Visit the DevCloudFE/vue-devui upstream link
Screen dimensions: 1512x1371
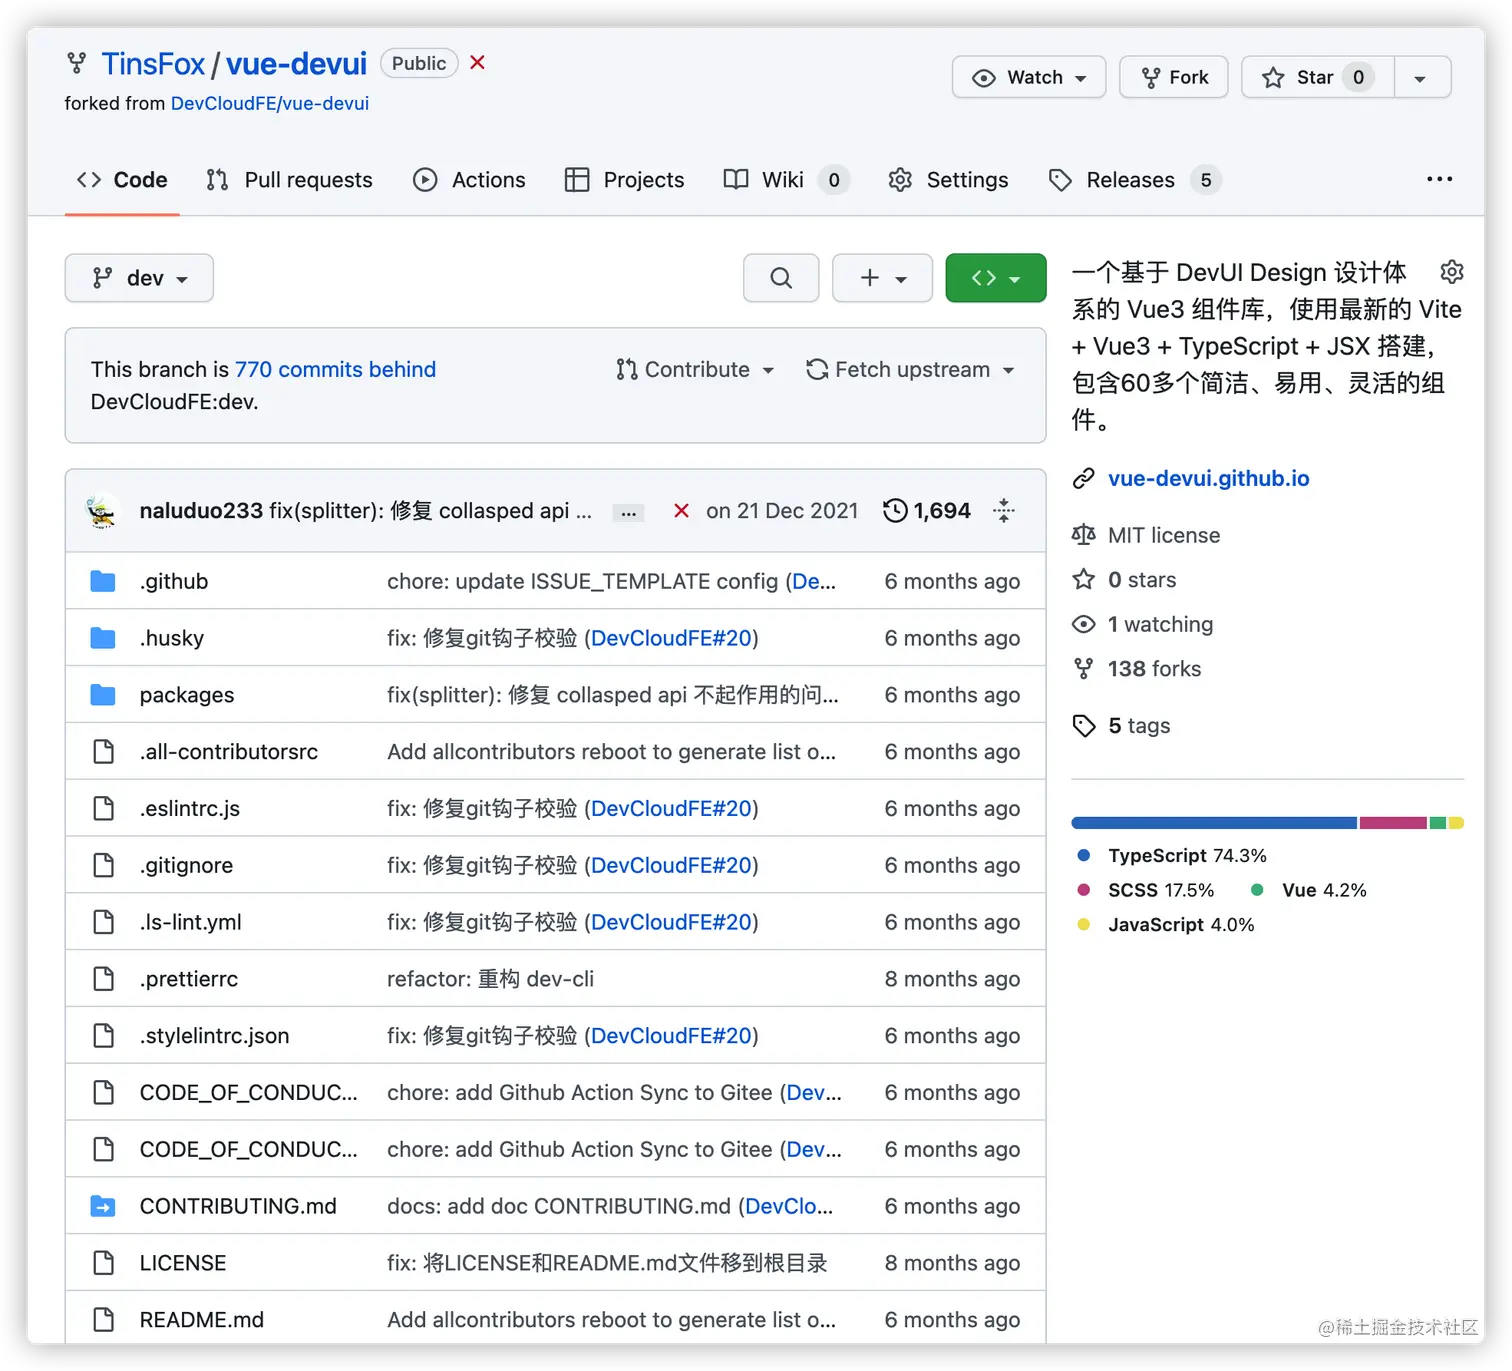pyautogui.click(x=270, y=103)
